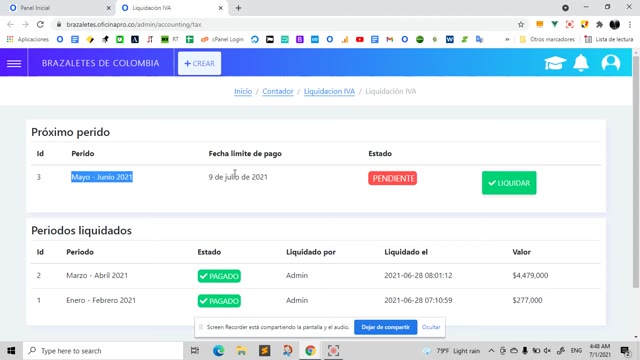This screenshot has height=360, width=640.
Task: Open the Chrome extensions puzzle icon
Action: pos(599,24)
